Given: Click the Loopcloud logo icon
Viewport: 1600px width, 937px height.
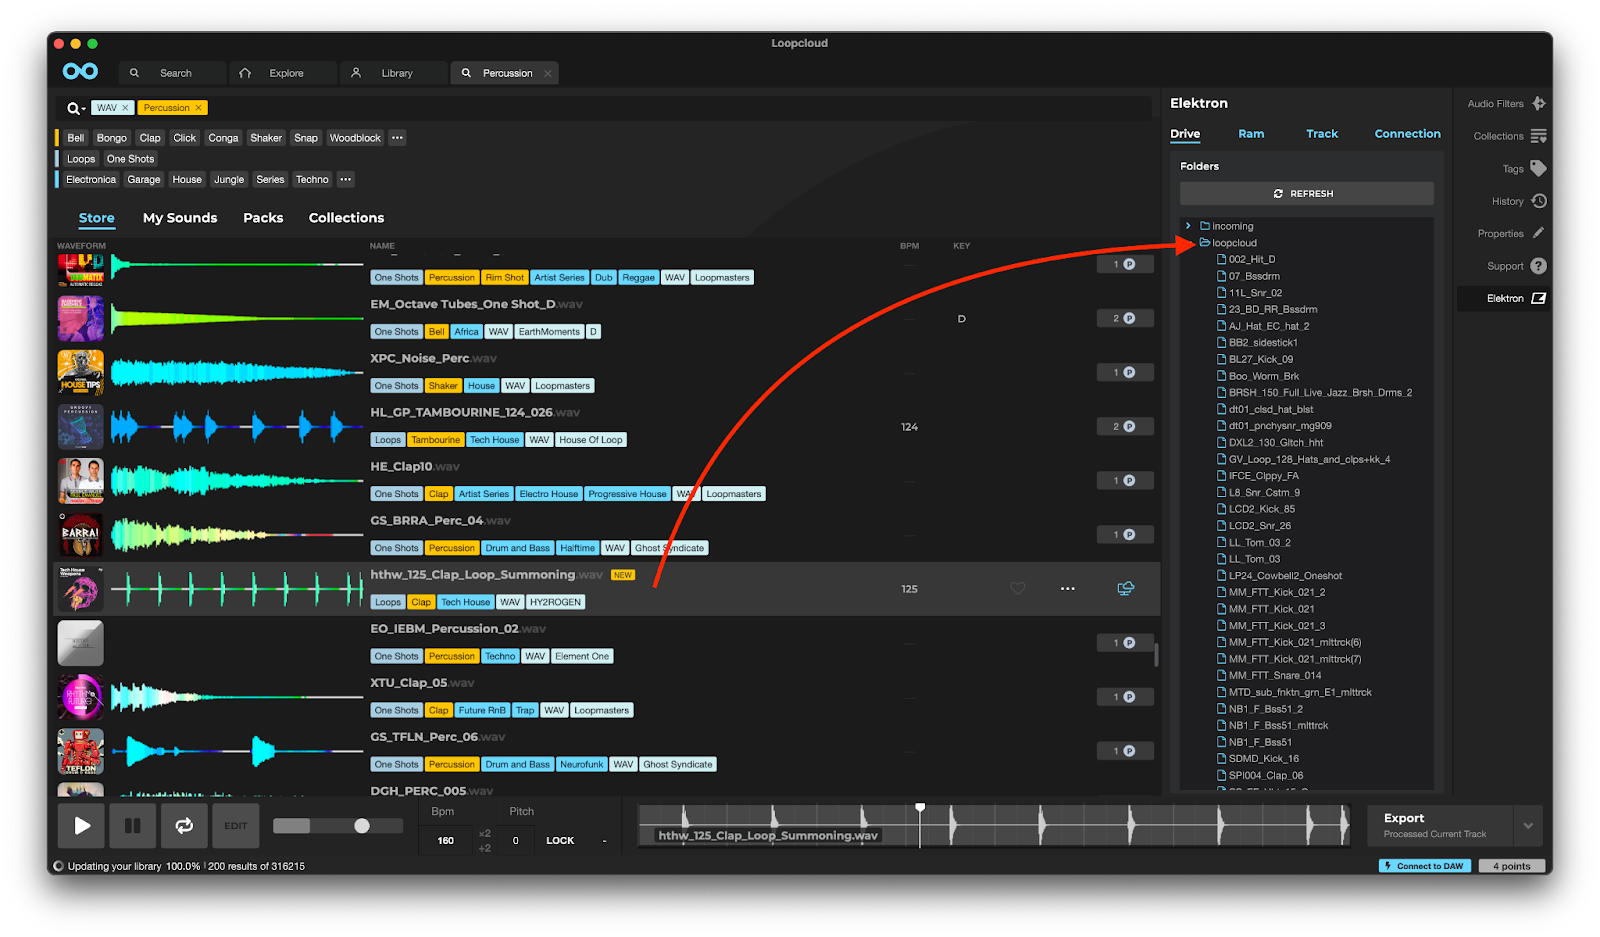Looking at the screenshot, I should [x=80, y=71].
